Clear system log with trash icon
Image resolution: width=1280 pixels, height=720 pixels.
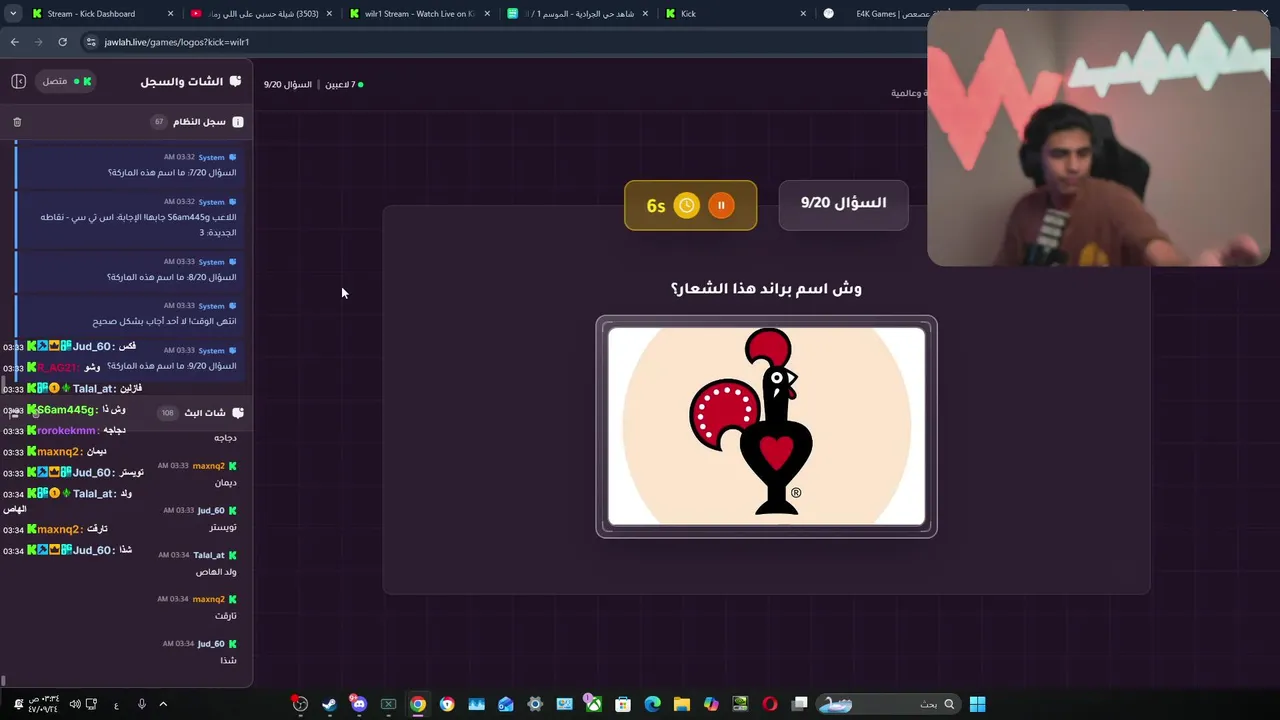pos(17,122)
